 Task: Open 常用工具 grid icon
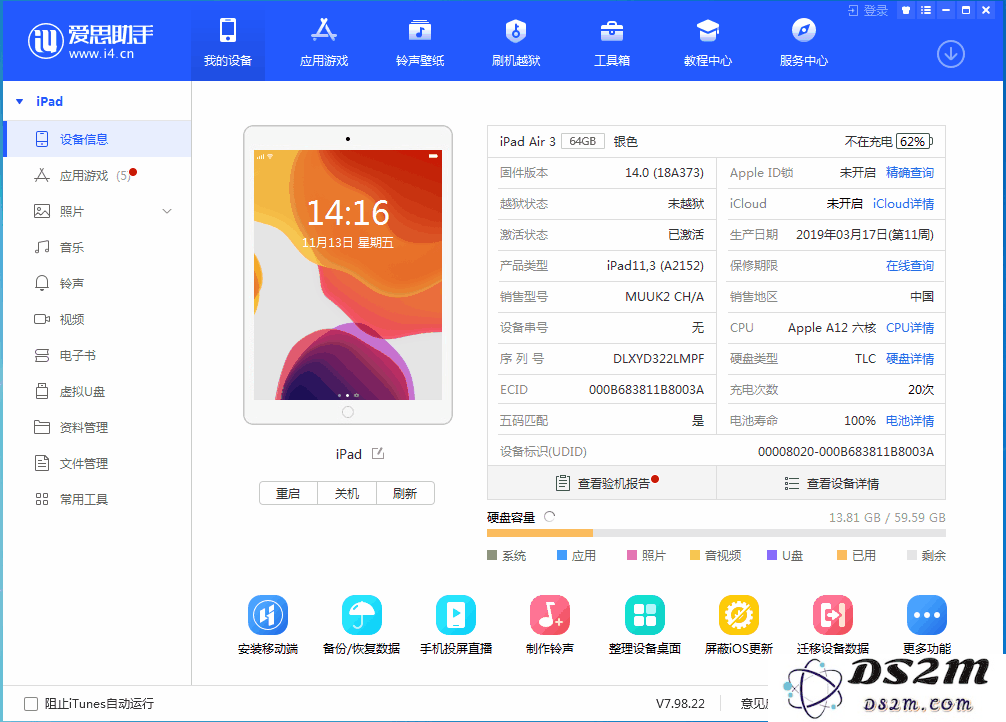coord(42,499)
